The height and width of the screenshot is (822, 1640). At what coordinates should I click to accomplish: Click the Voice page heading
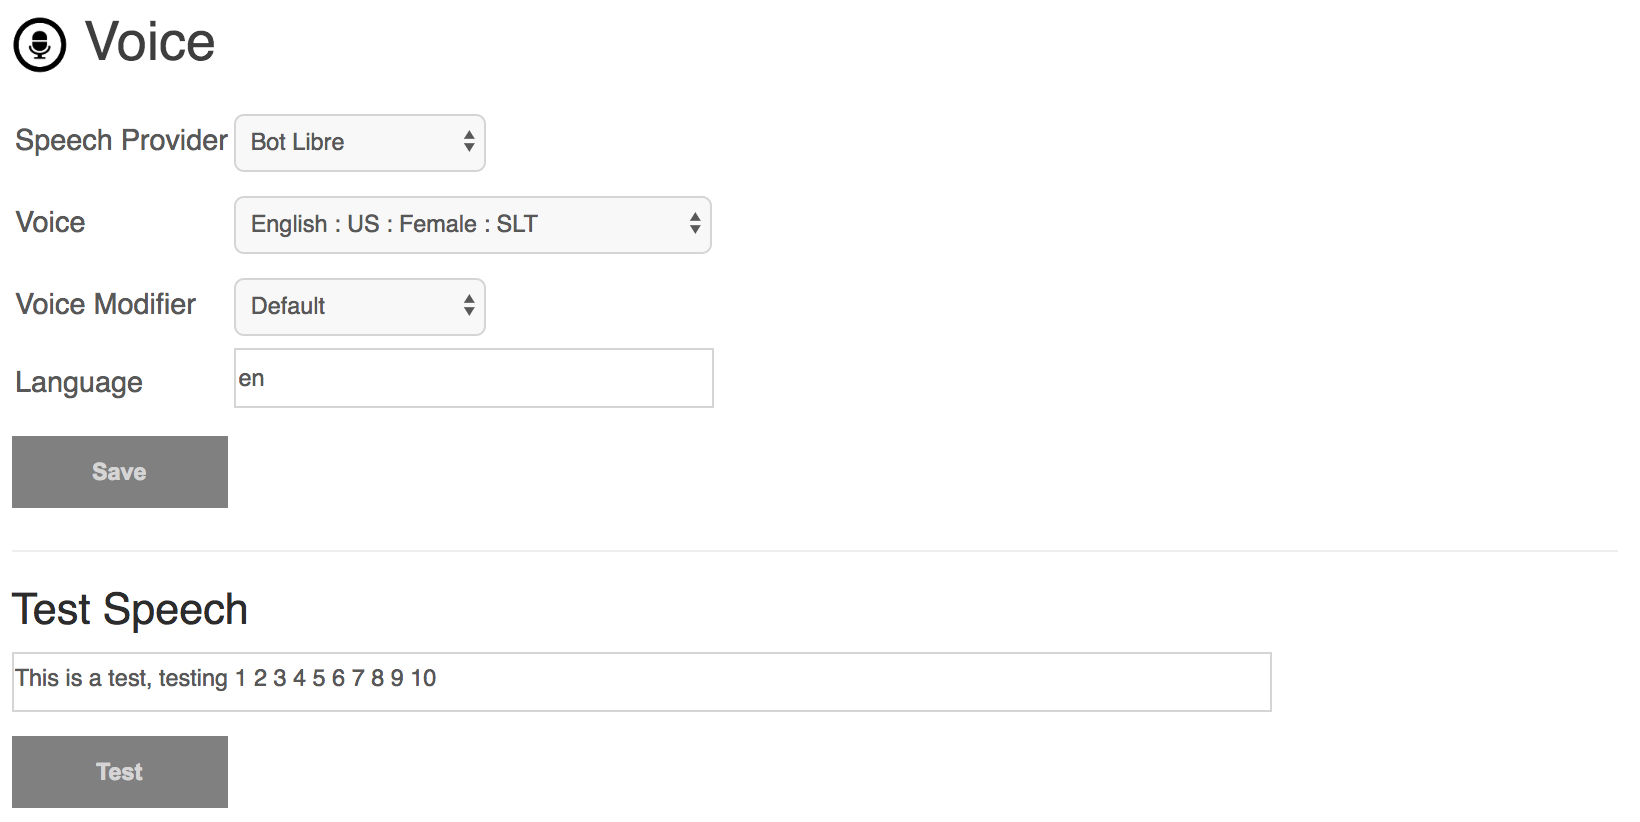(150, 42)
